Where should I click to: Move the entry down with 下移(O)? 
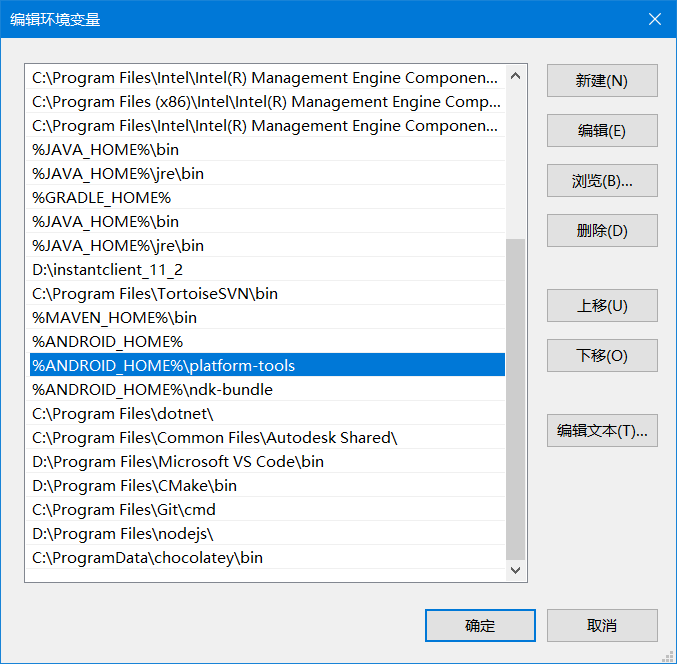(x=602, y=355)
